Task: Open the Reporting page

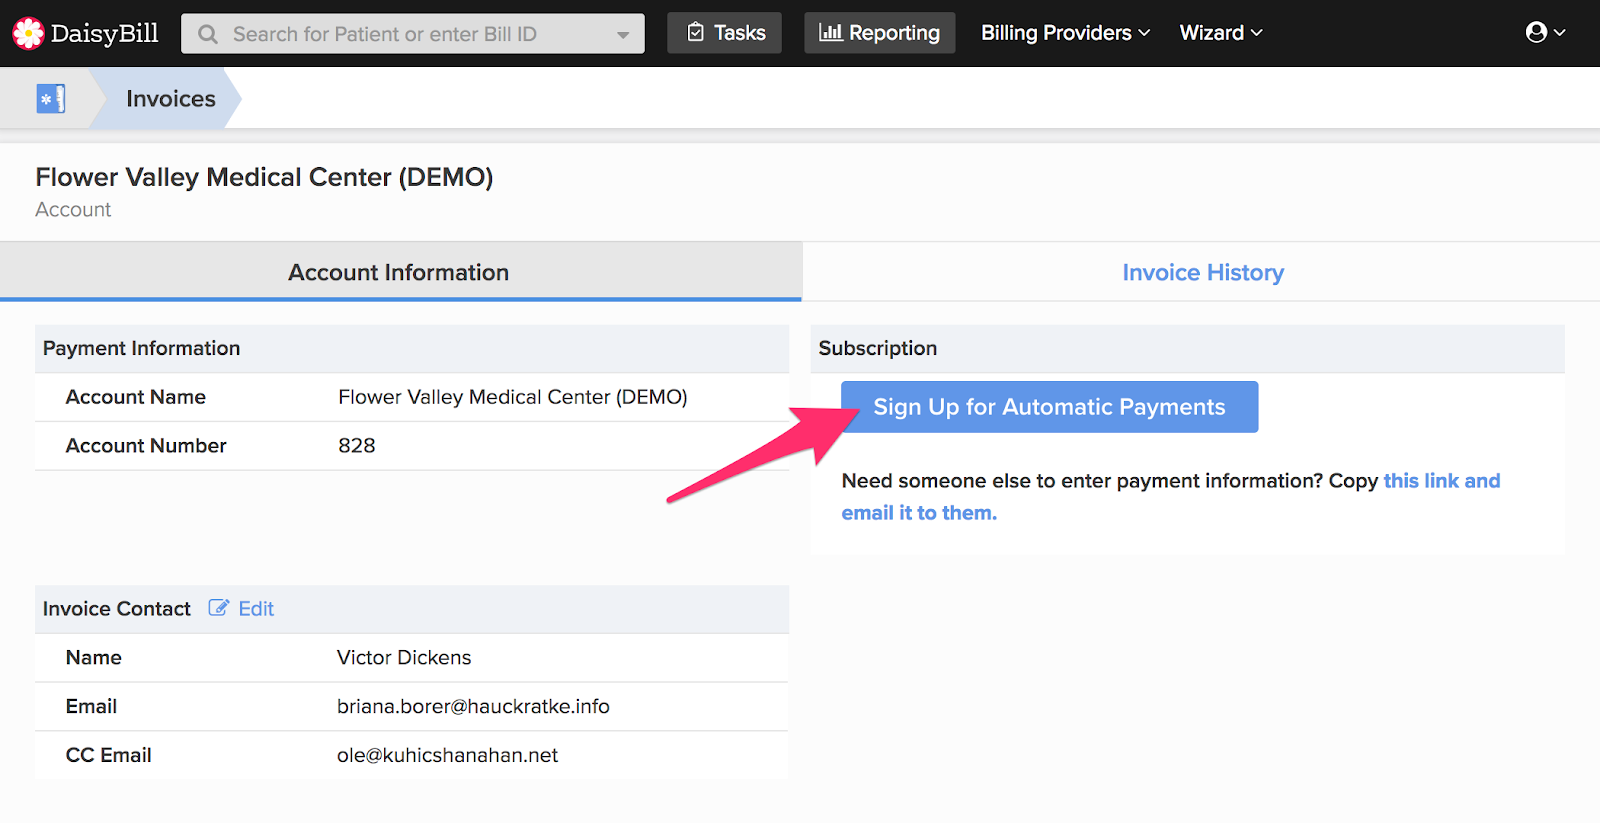Action: (880, 33)
